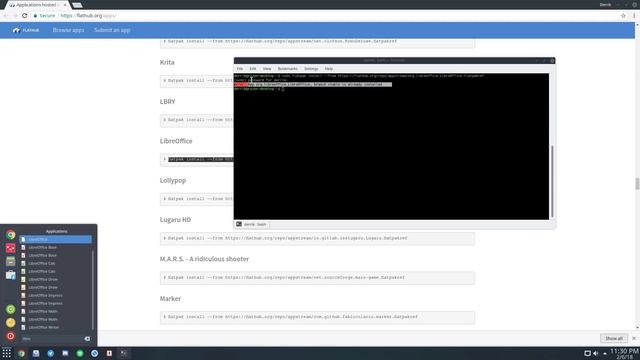The image size is (640, 360).
Task: Reload the Flathub page in Chrome
Action: coord(24,16)
